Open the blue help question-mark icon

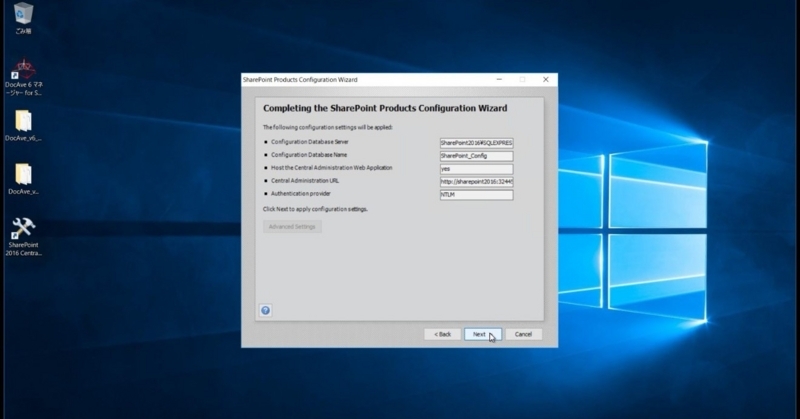click(x=265, y=310)
